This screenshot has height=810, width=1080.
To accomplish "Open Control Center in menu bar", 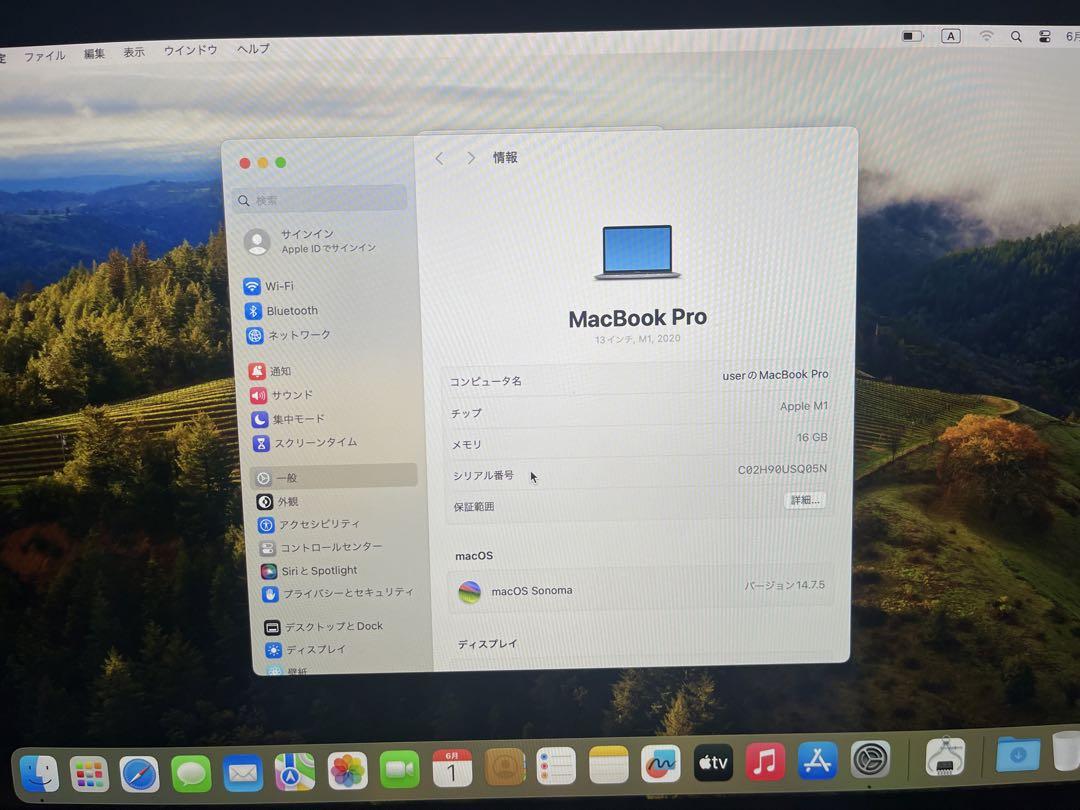I will [1045, 37].
